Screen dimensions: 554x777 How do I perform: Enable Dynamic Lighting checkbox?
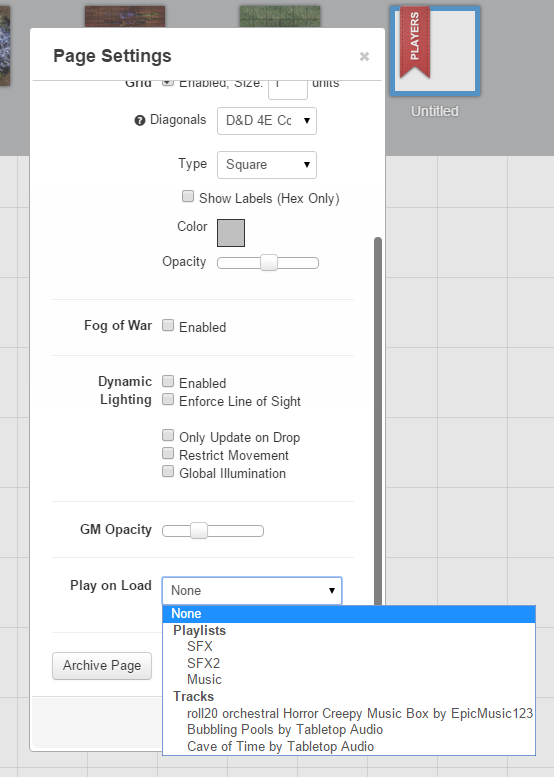[x=168, y=382]
